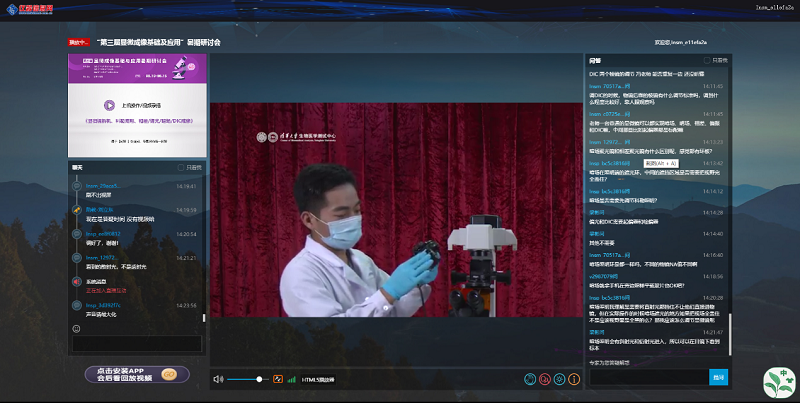The image size is (800, 403).
Task: Click the site logo in top-left corner
Action: (28, 10)
